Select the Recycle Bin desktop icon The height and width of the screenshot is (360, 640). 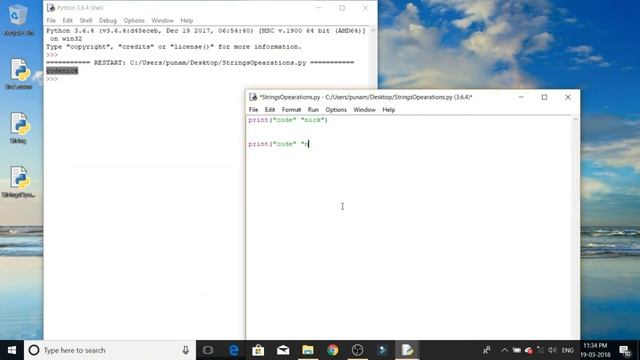(x=18, y=20)
